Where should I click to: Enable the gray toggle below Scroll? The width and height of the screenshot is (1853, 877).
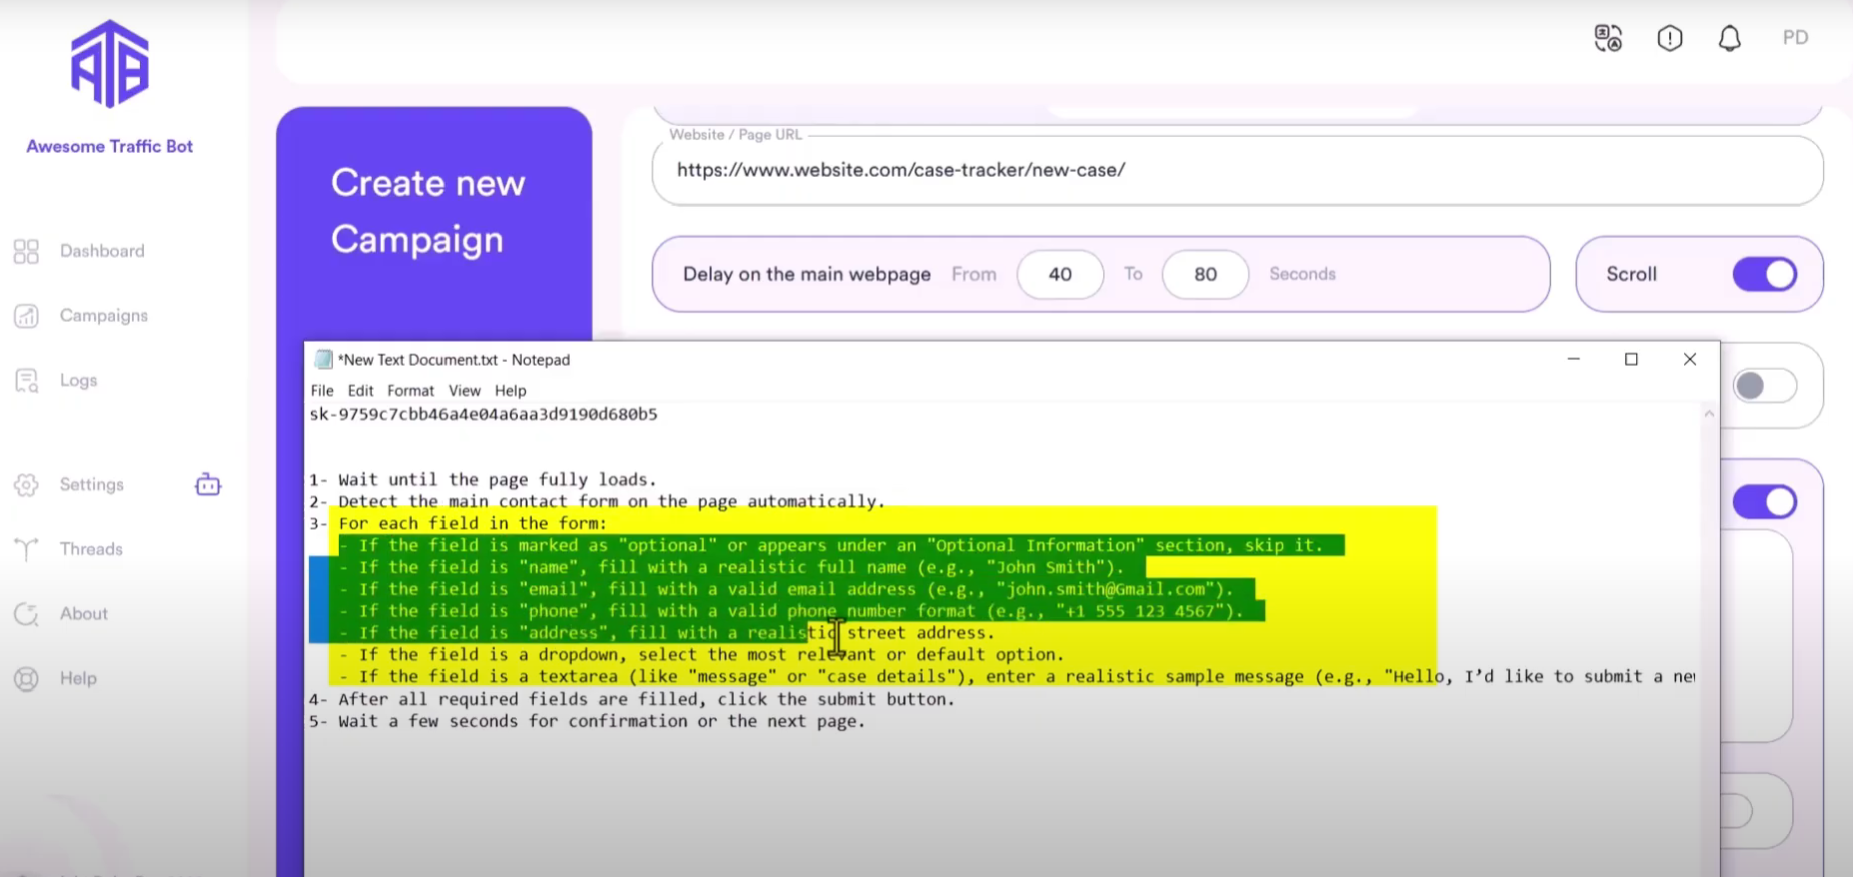click(x=1764, y=386)
